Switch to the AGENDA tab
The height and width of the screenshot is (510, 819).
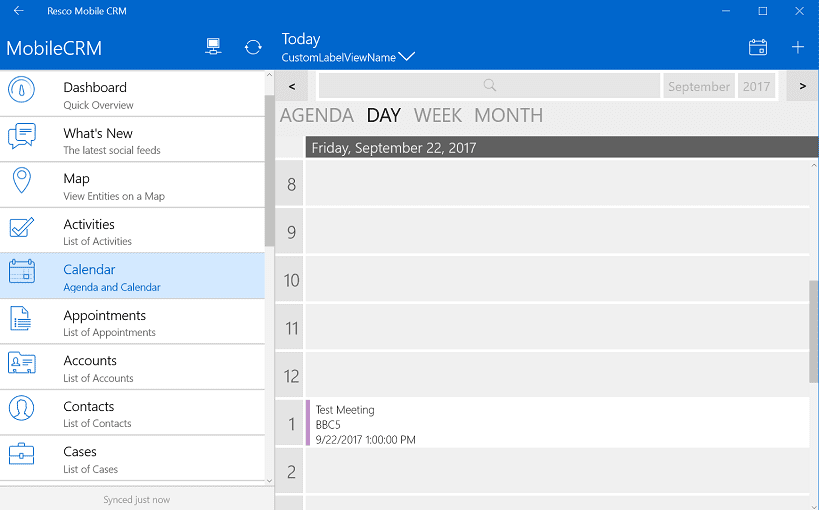tap(317, 115)
